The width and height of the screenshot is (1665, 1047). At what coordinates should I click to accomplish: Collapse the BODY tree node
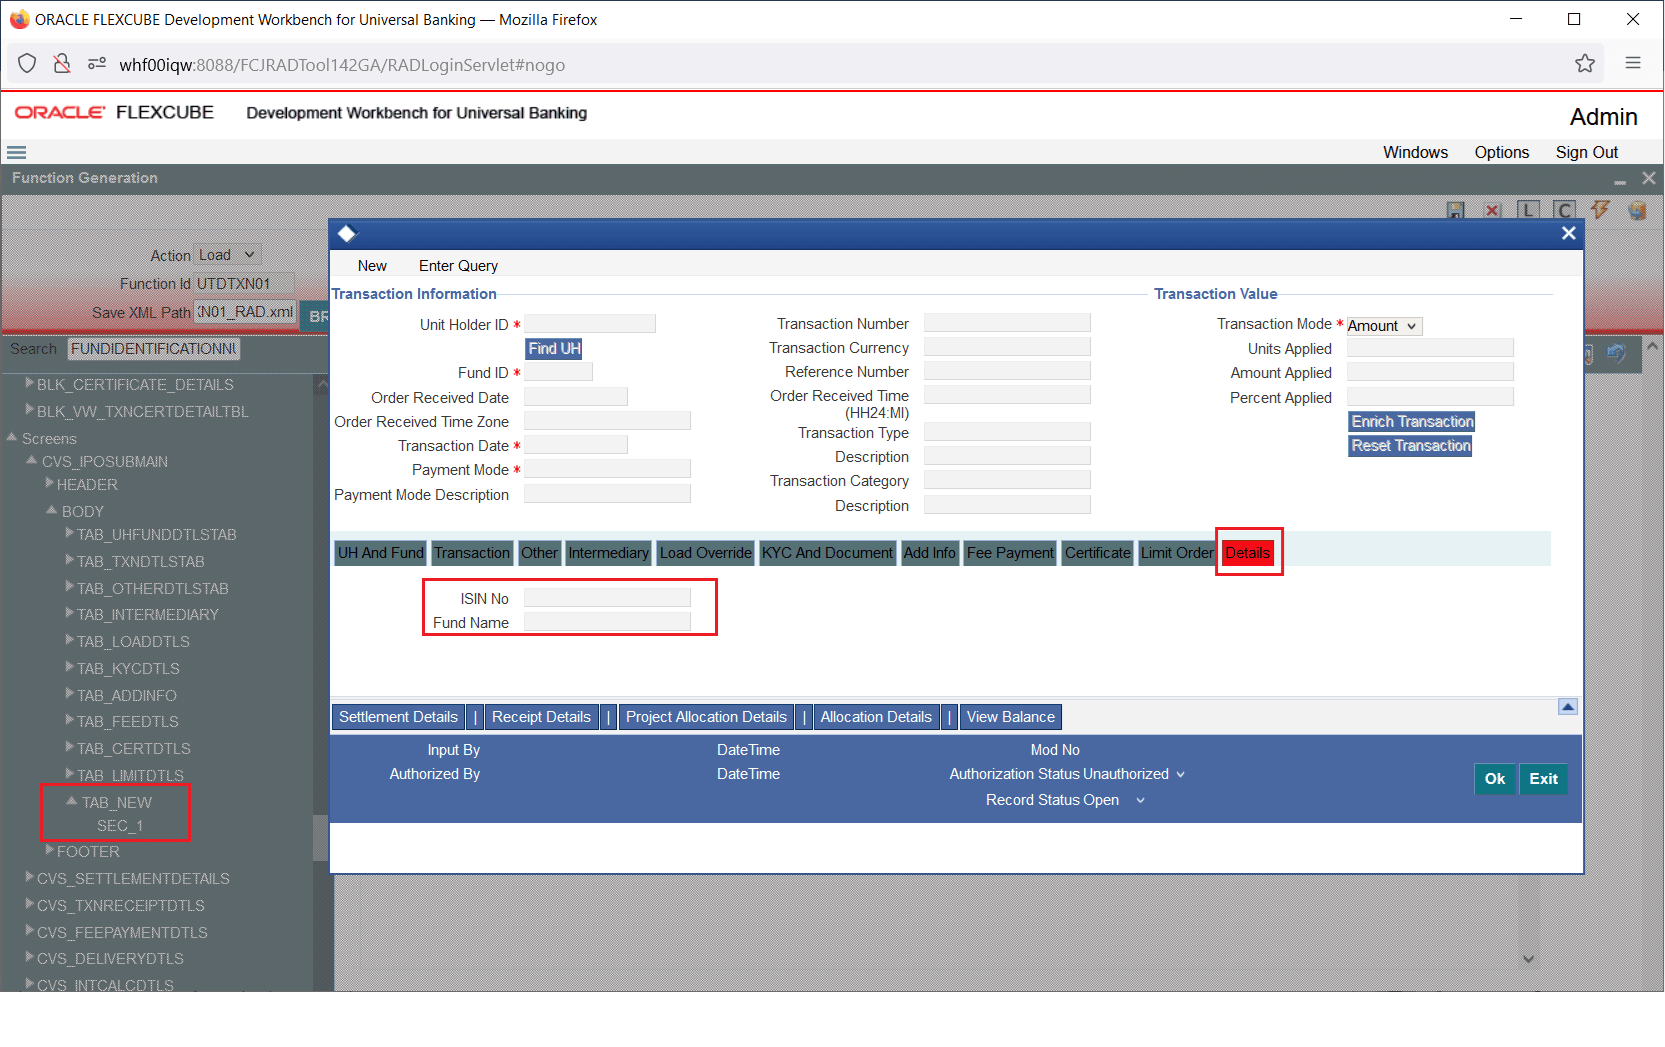coord(52,510)
